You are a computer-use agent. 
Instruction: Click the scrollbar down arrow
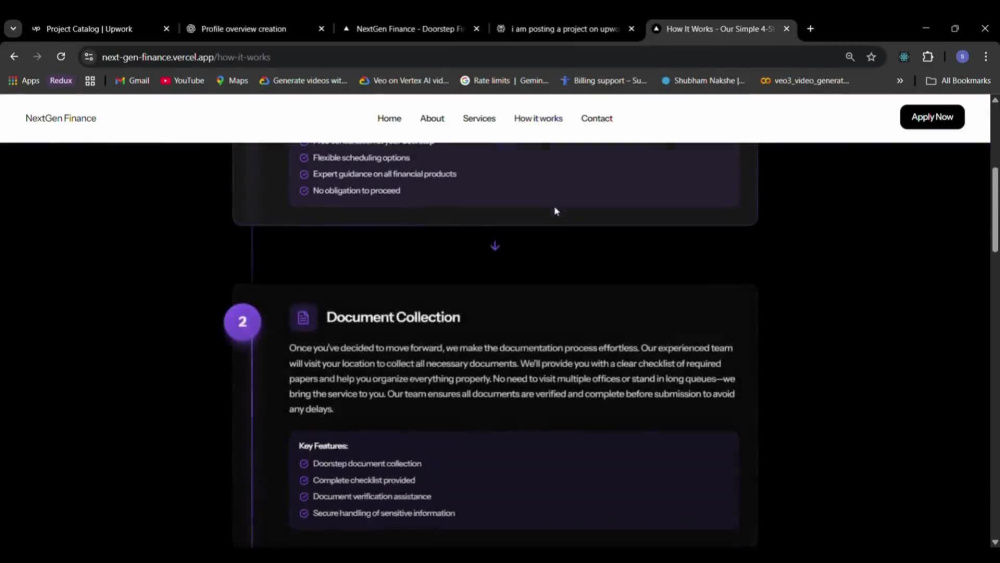[x=995, y=543]
